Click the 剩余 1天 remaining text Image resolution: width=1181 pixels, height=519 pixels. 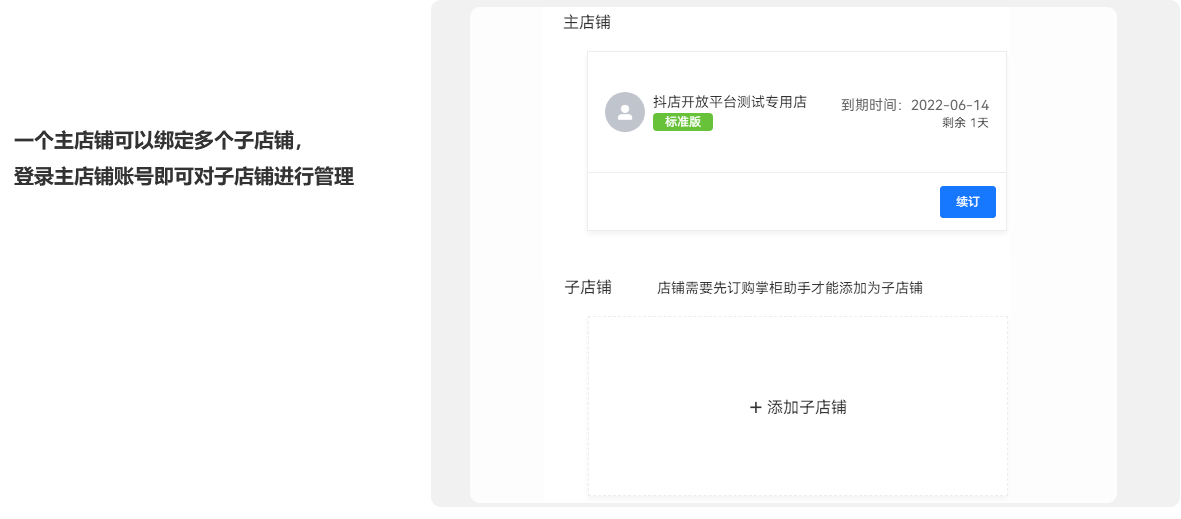pos(965,123)
